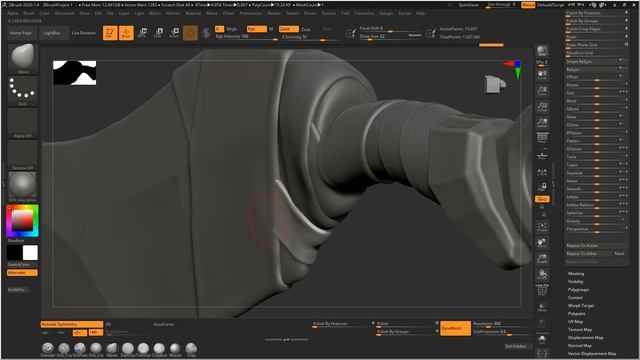Click the DynaMesh button
The image size is (640, 360).
455,328
